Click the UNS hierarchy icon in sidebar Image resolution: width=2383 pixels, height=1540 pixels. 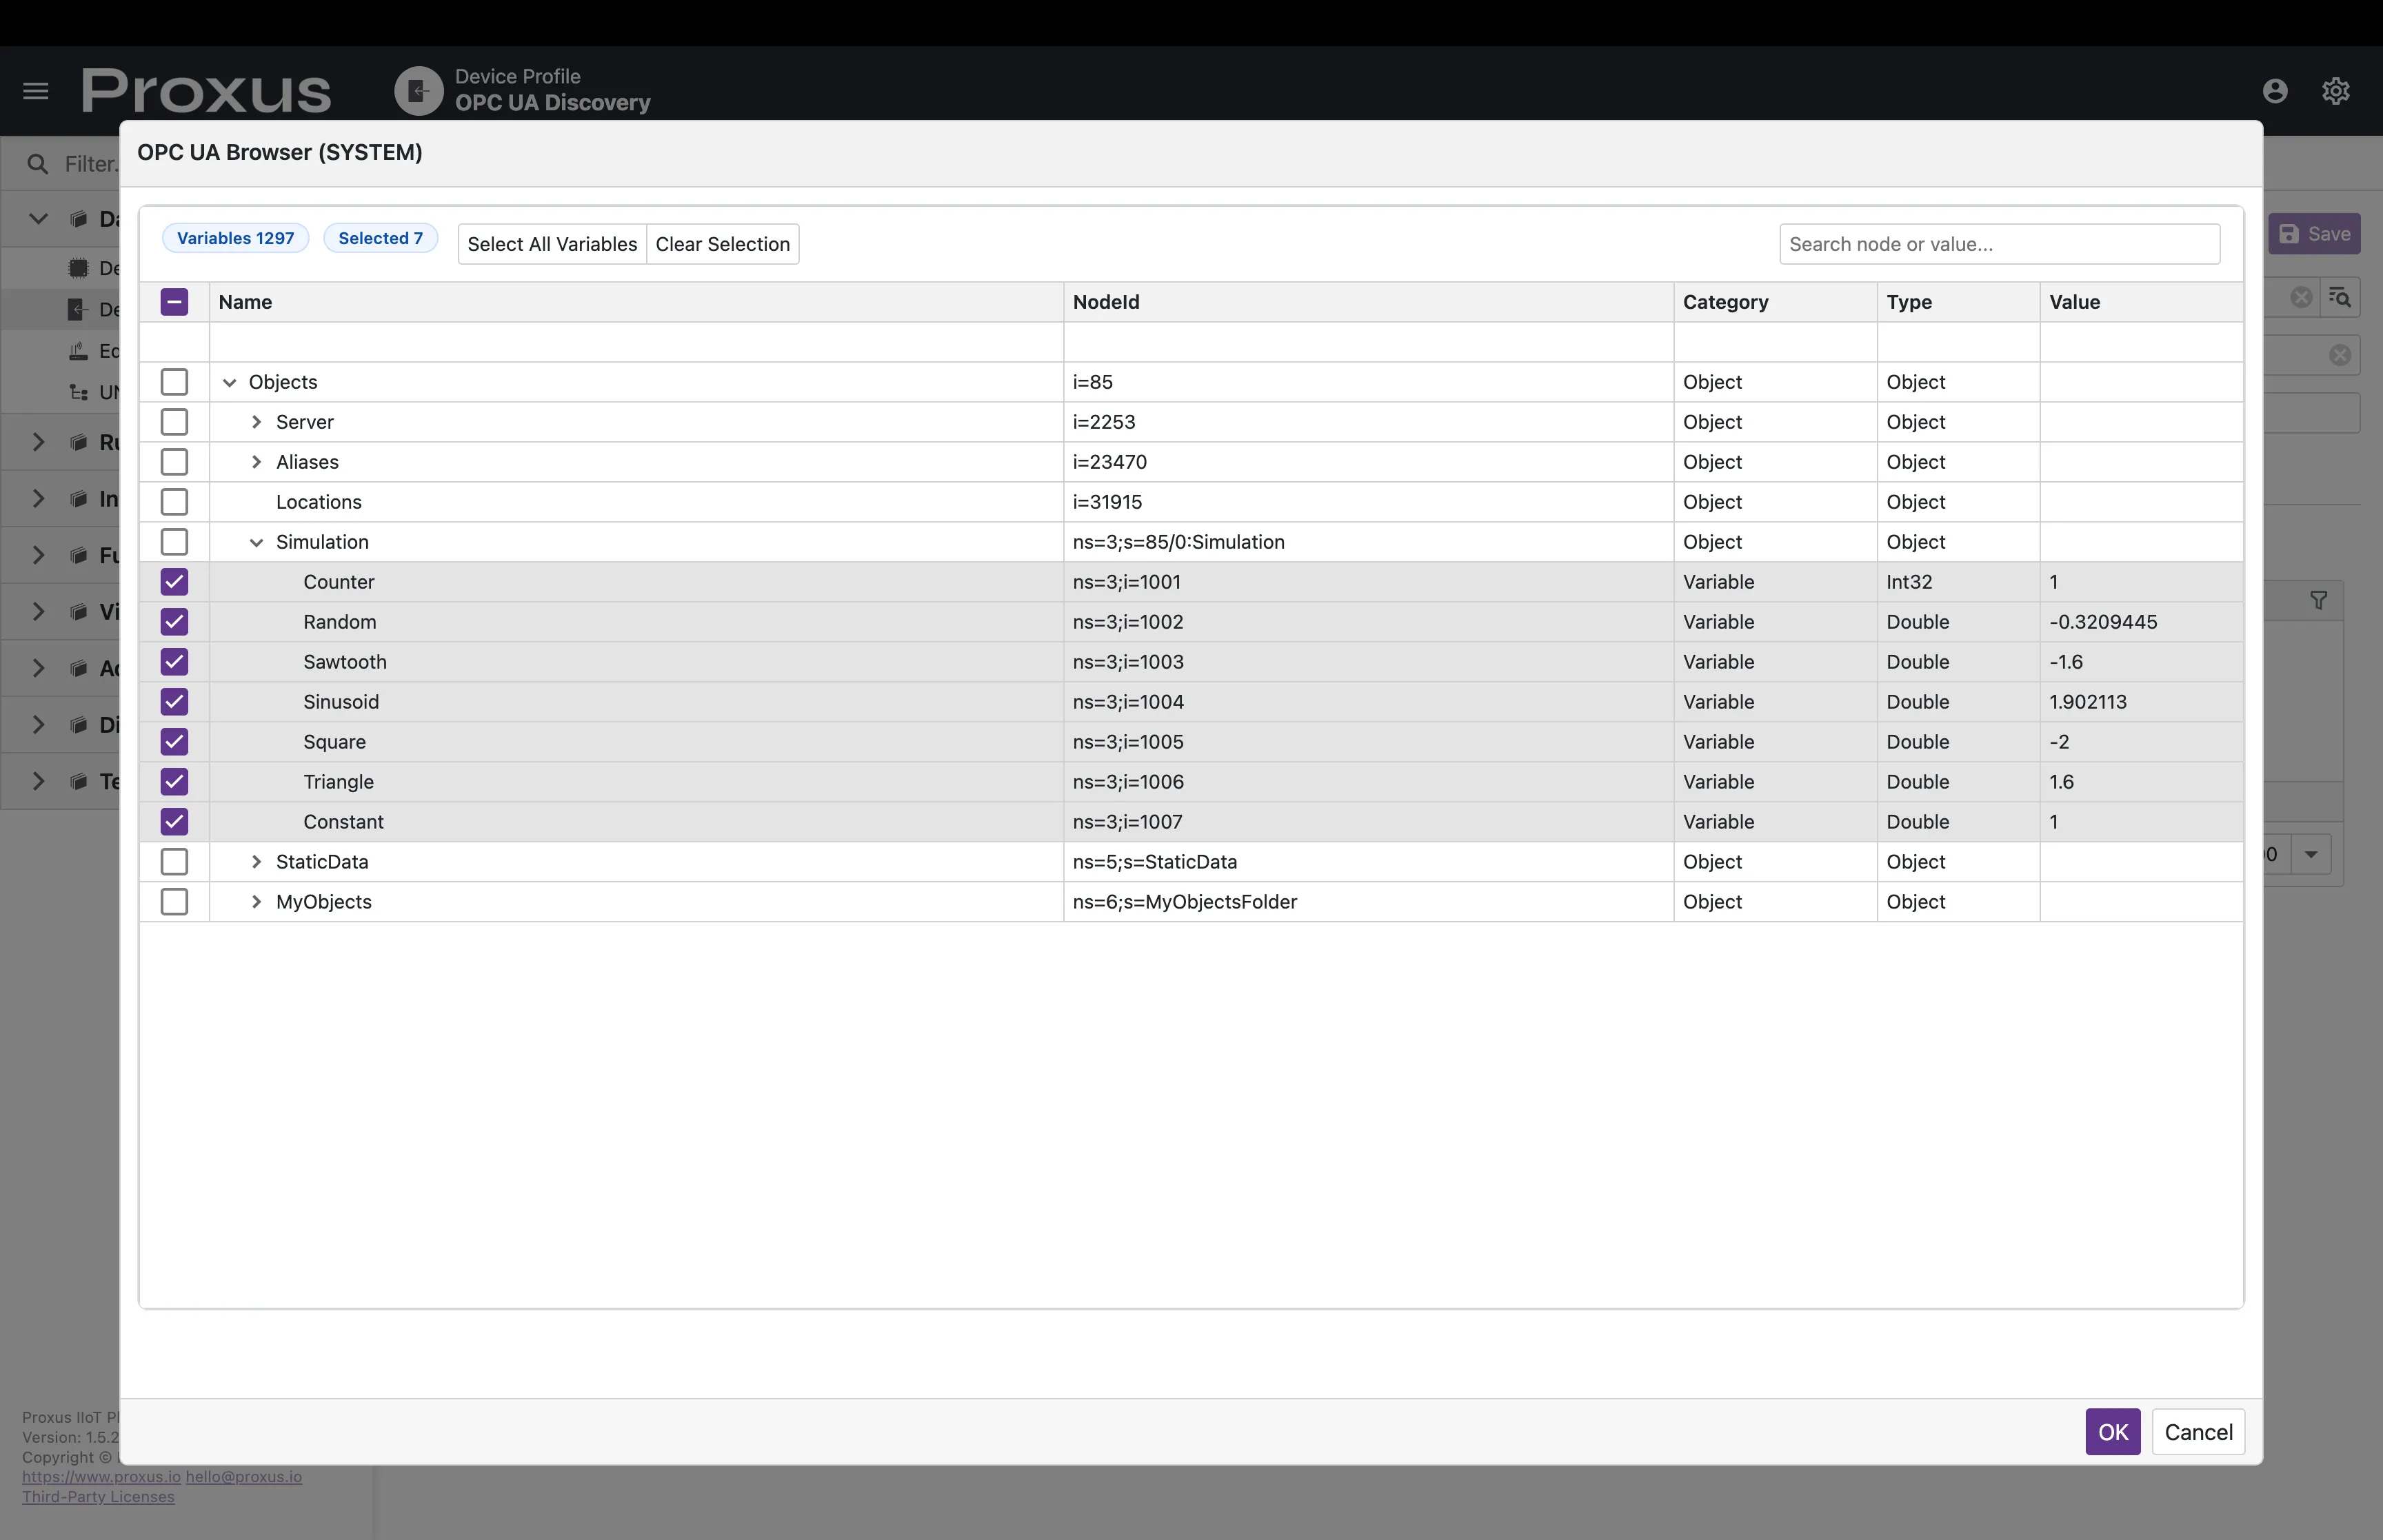[x=77, y=391]
